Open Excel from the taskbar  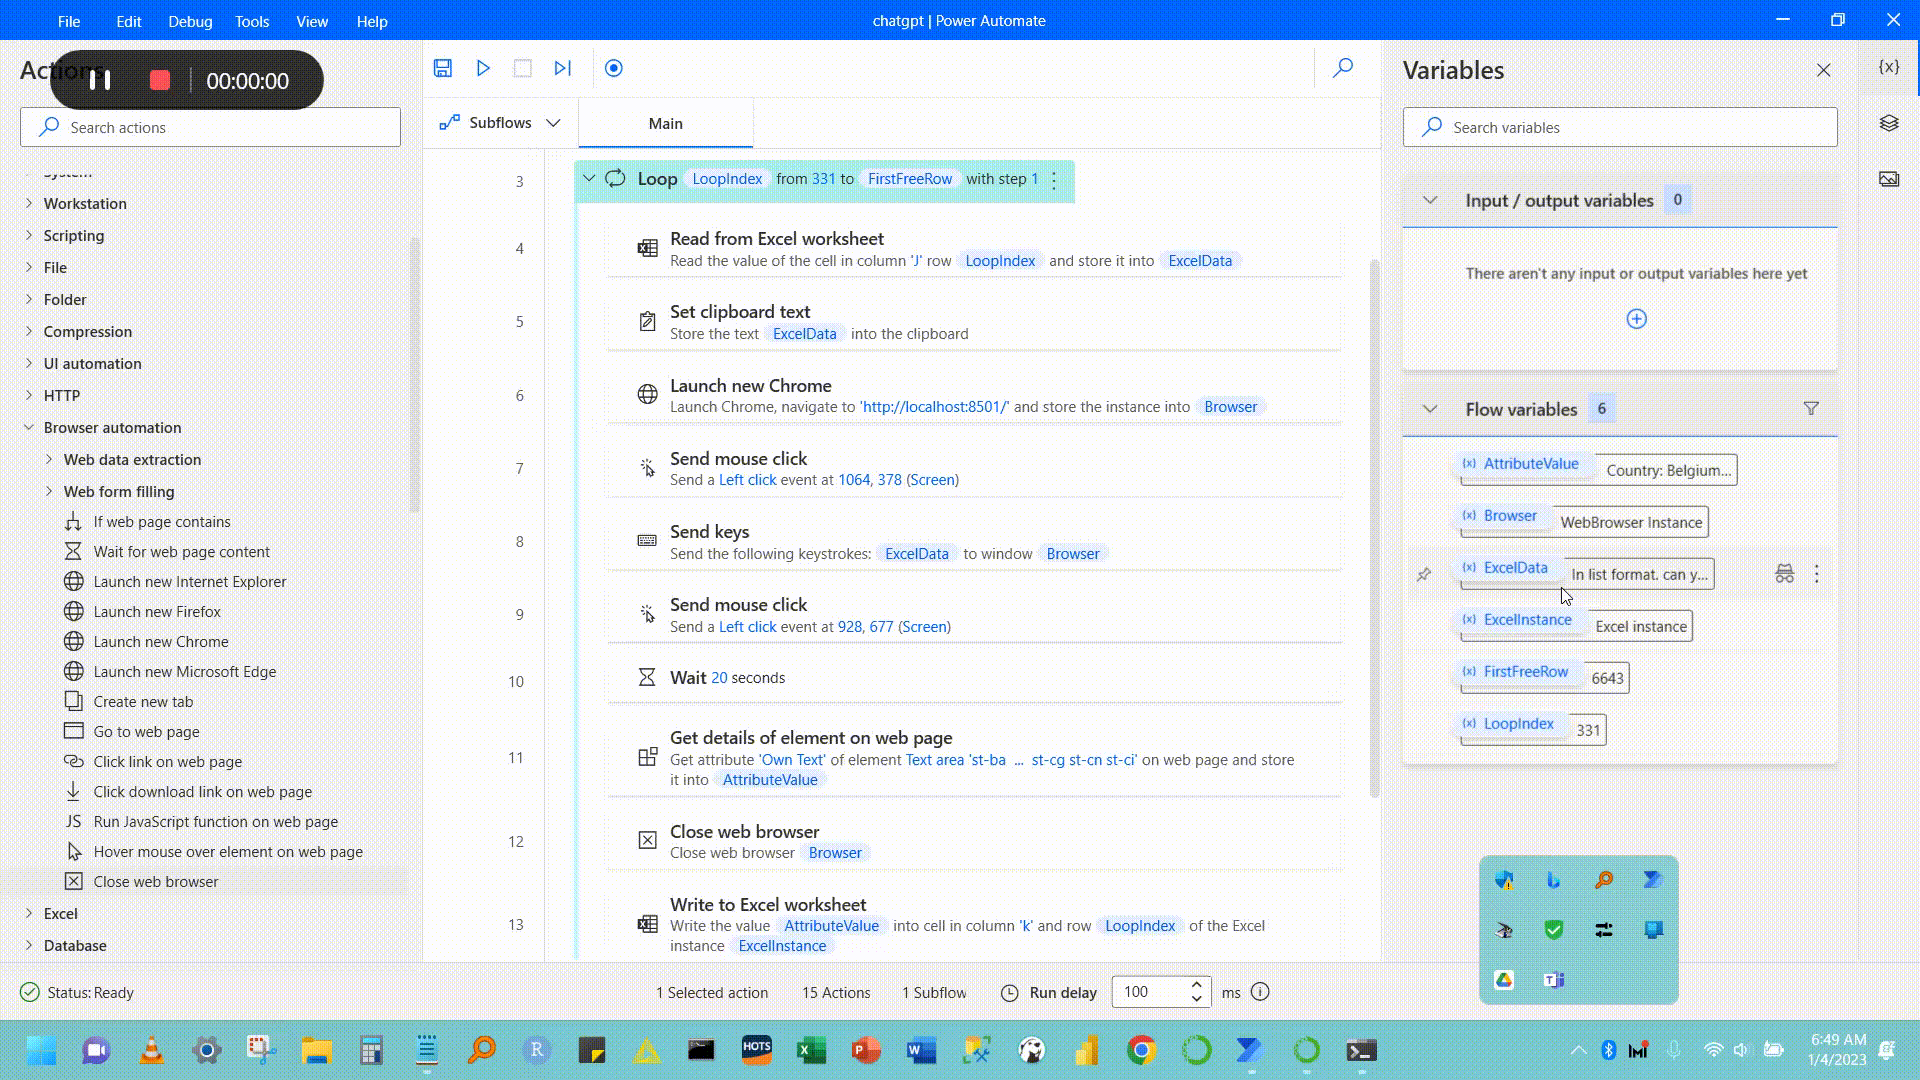pos(811,1050)
